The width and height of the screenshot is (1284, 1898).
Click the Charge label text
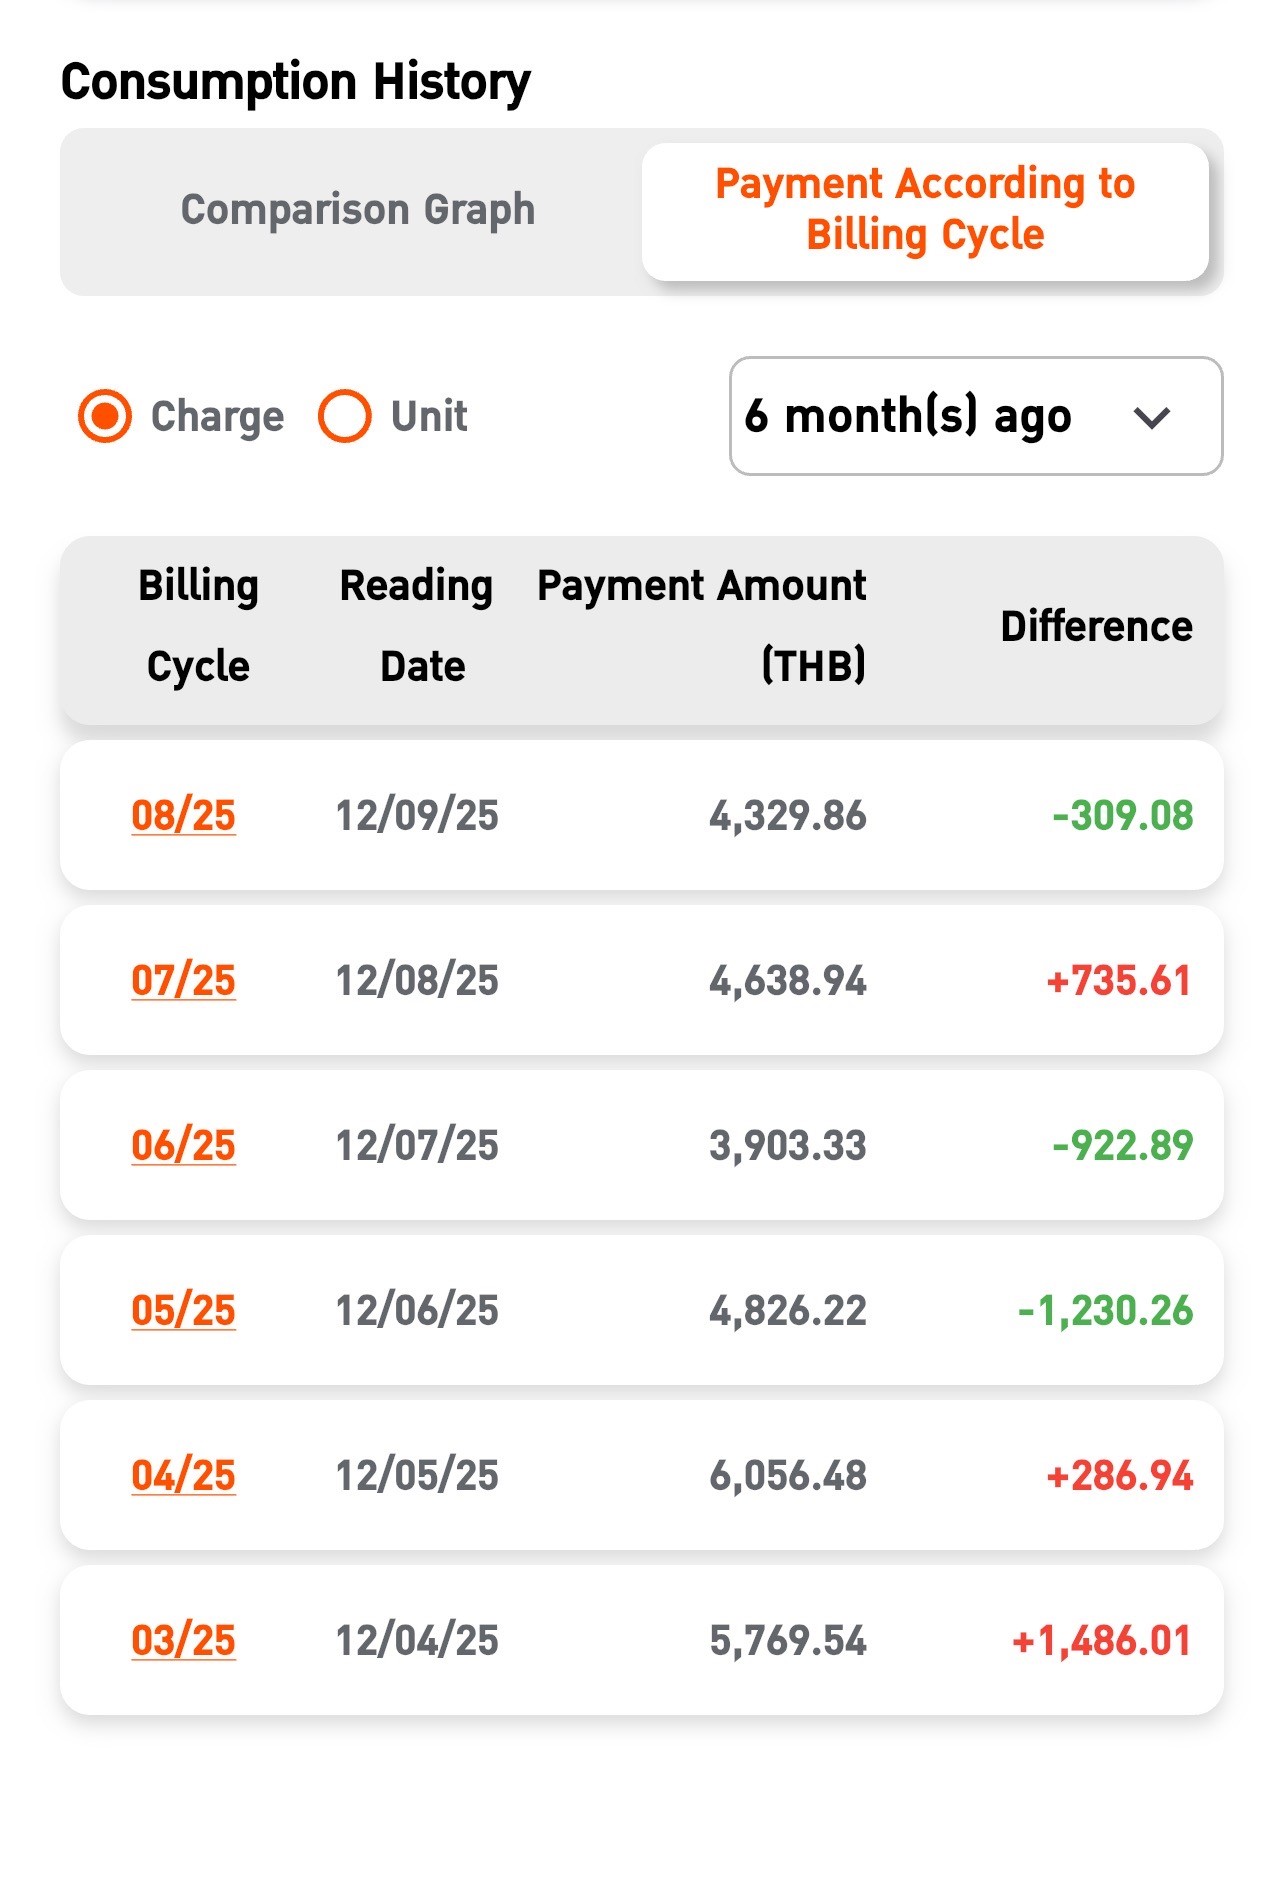tap(217, 416)
